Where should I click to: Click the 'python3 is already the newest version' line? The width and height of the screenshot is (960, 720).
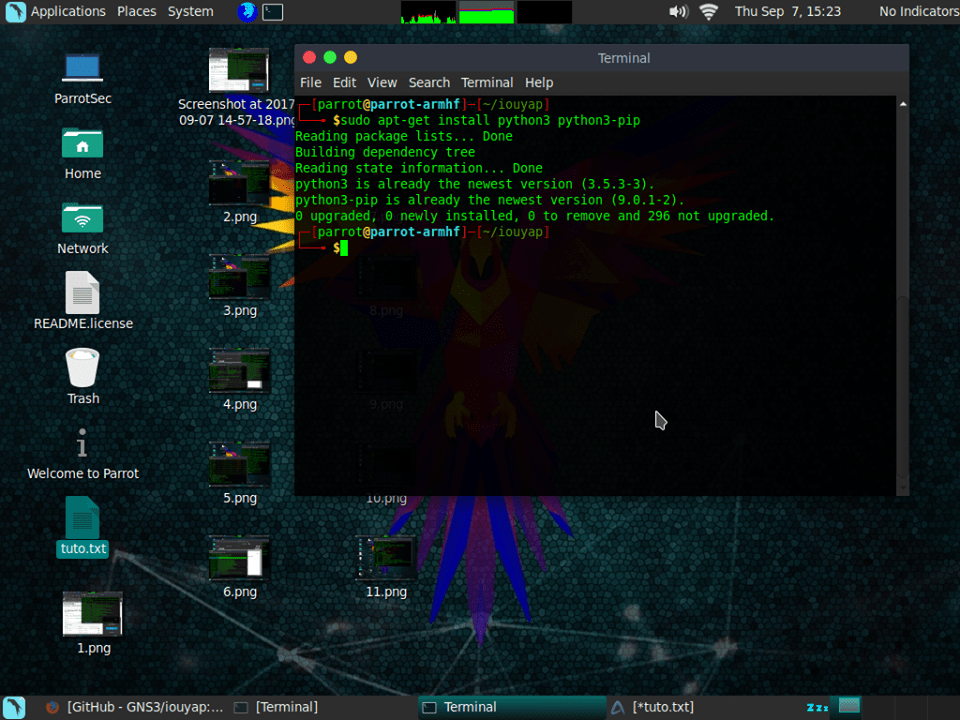(474, 184)
